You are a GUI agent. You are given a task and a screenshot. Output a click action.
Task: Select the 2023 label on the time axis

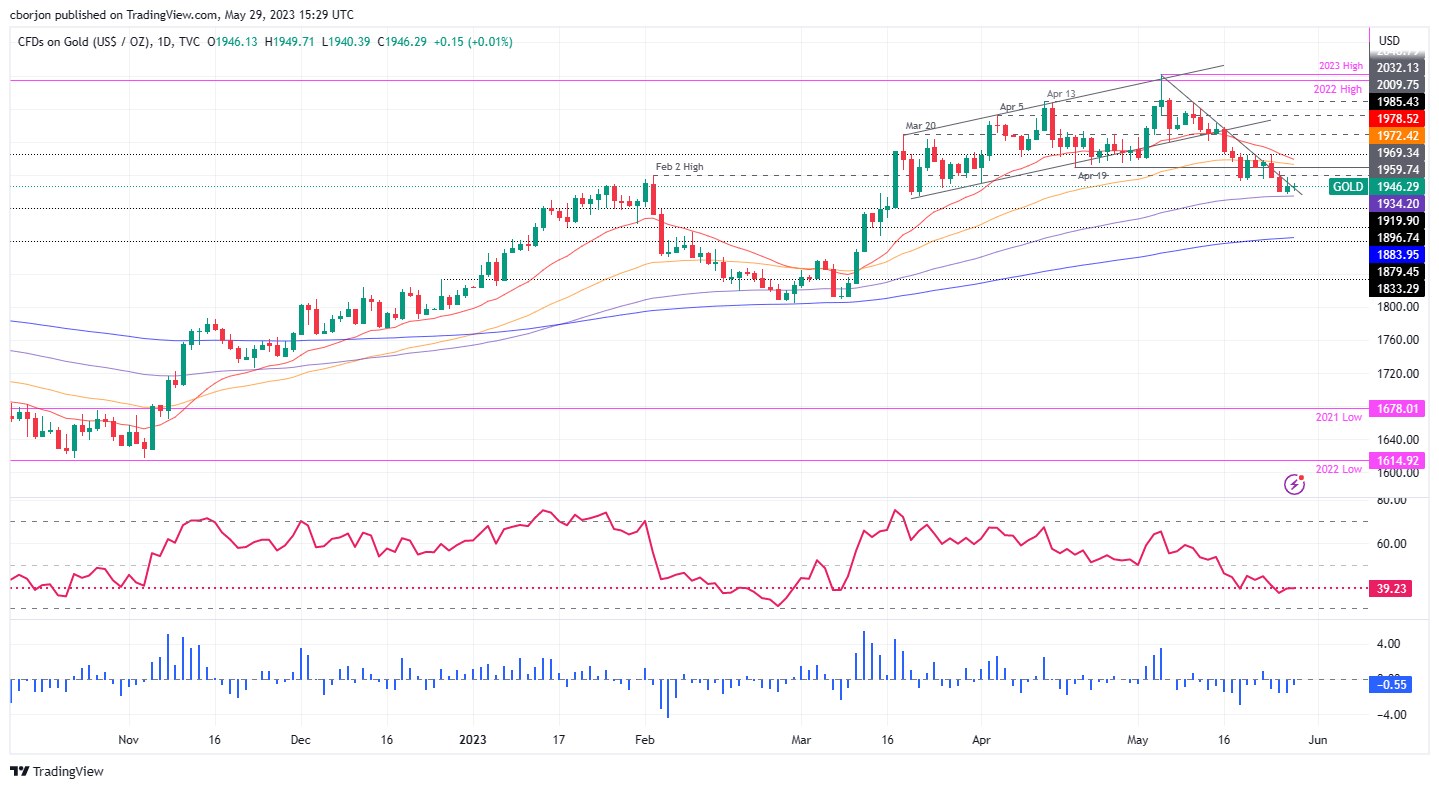click(471, 740)
